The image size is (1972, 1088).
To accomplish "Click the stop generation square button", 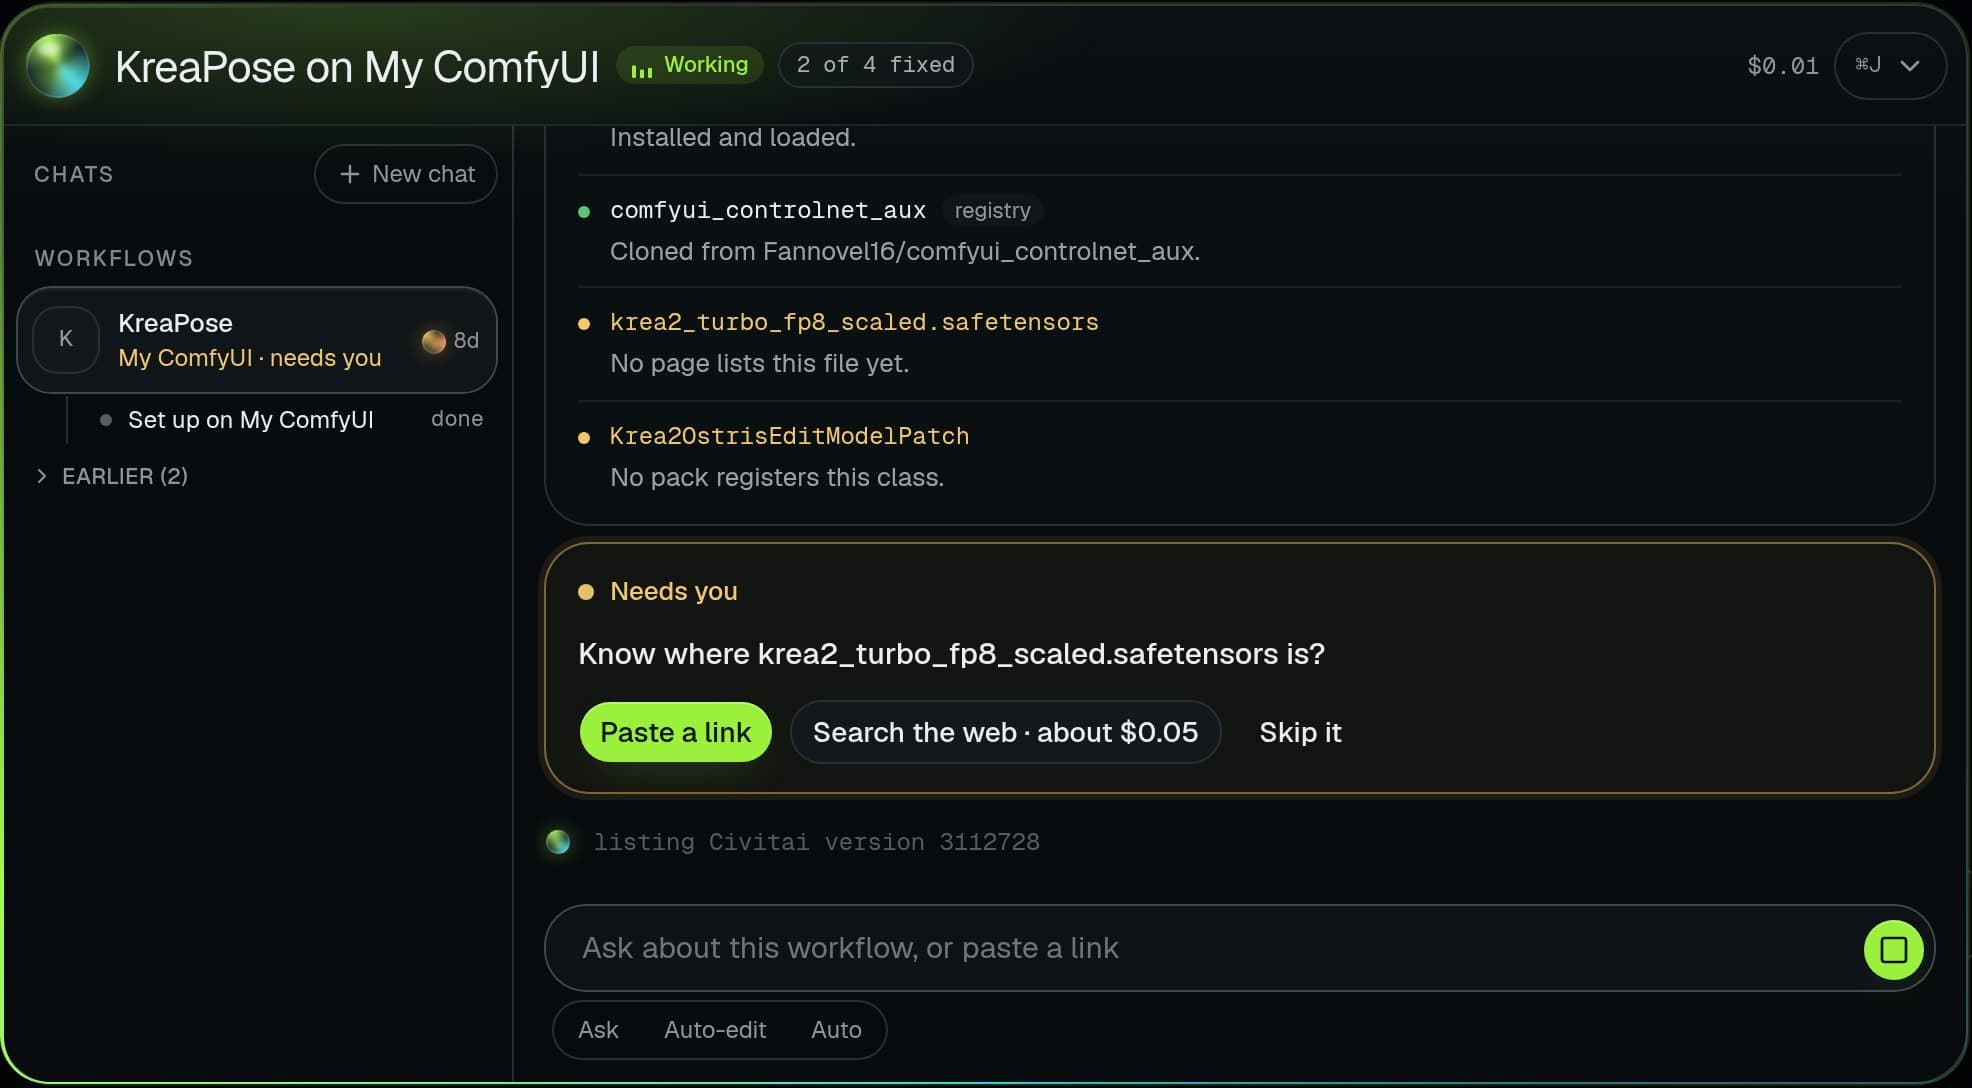I will [1893, 949].
